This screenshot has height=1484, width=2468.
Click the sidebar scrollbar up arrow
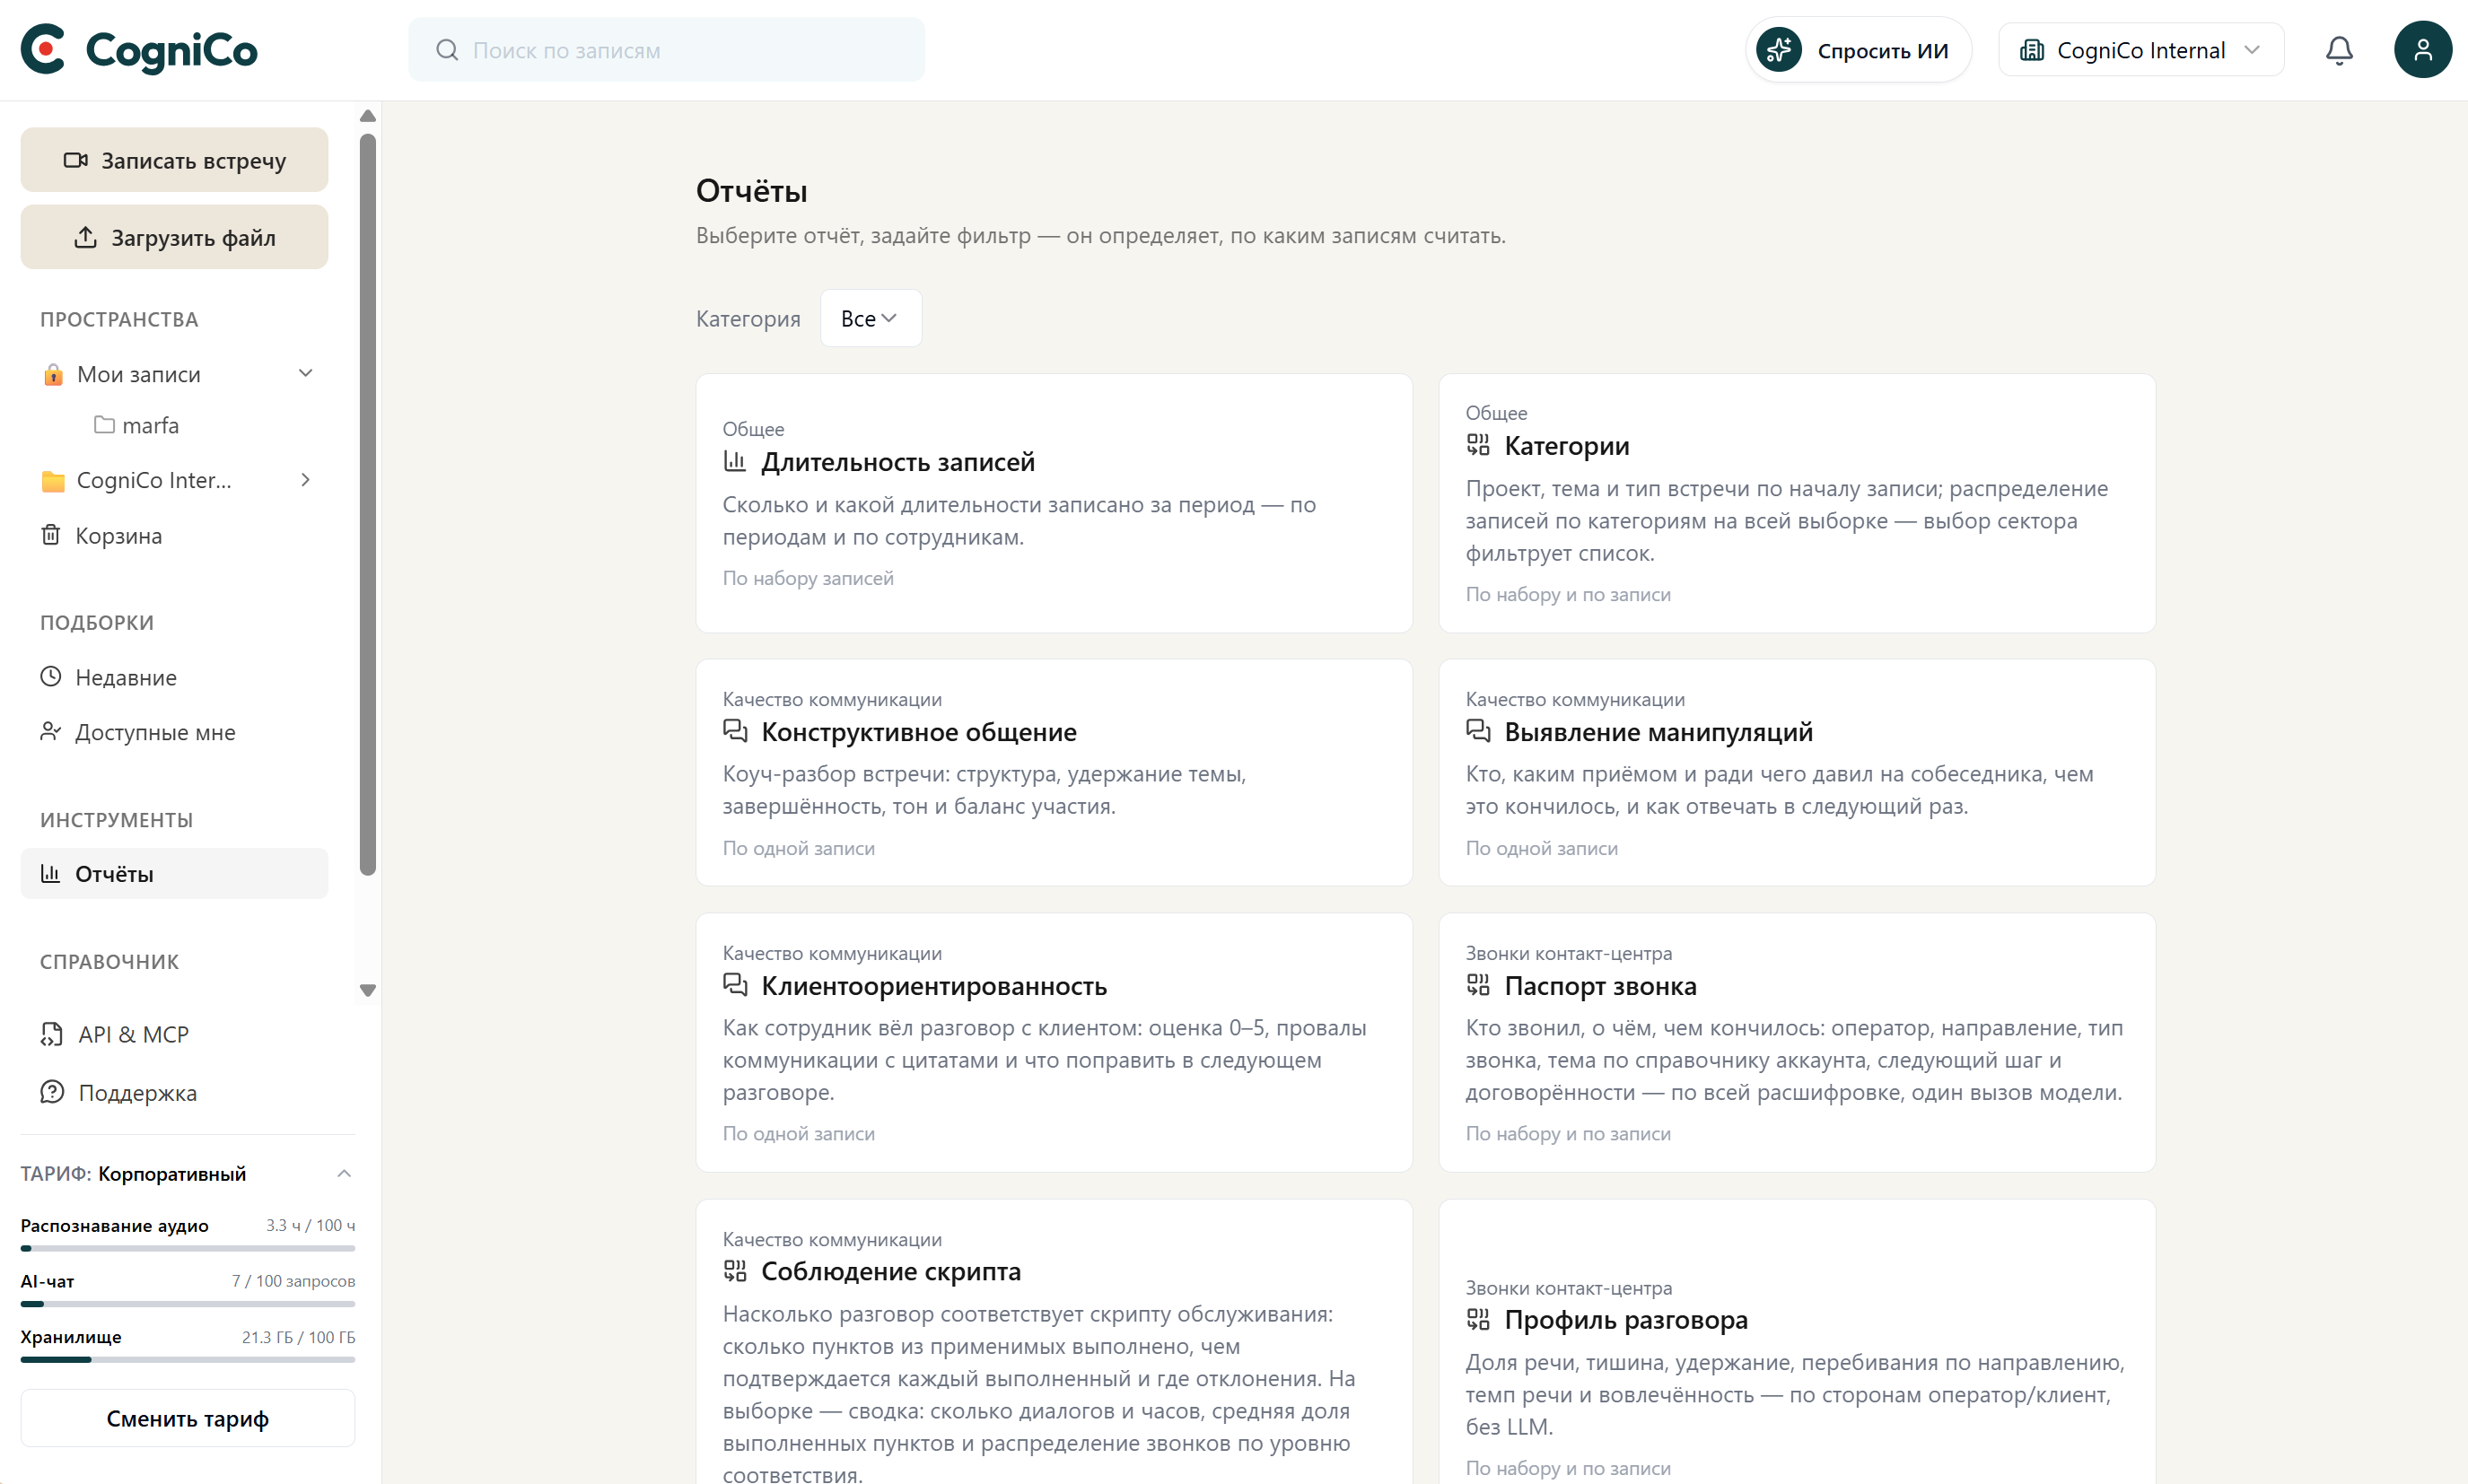pyautogui.click(x=368, y=116)
